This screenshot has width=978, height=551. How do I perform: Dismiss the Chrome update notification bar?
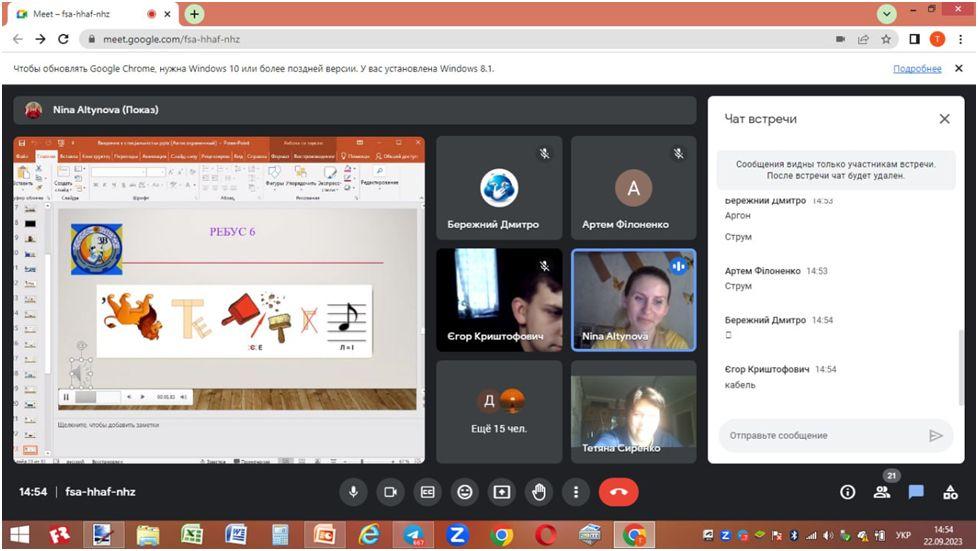[x=959, y=69]
